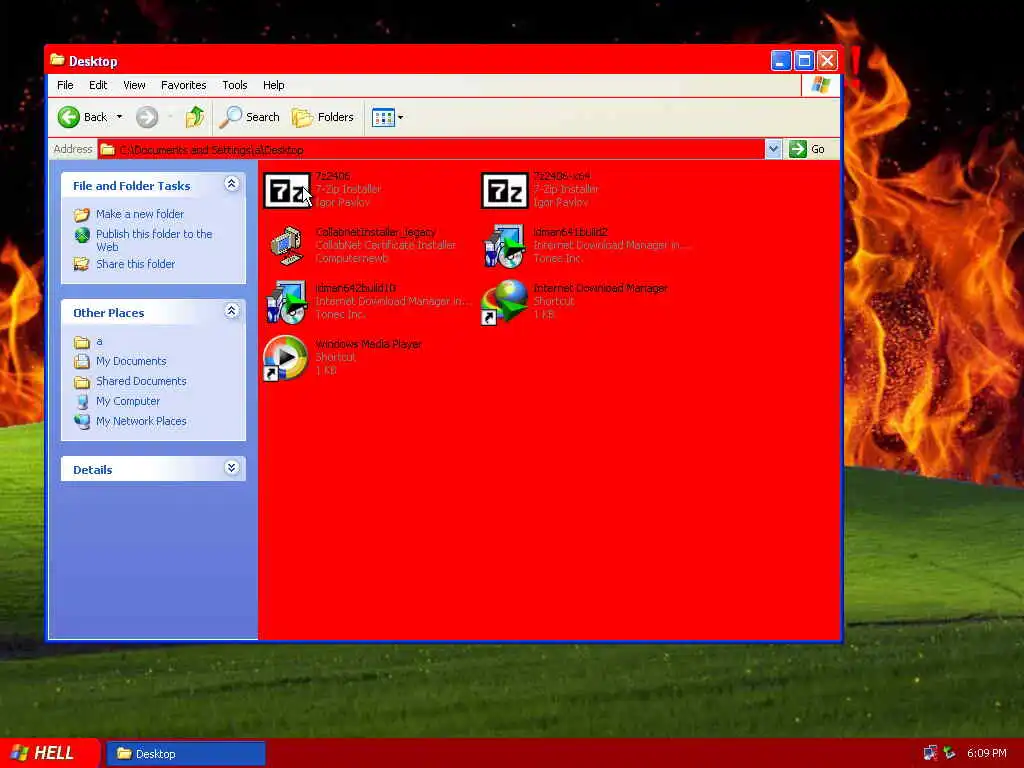Click the 'Details' header text
This screenshot has height=768, width=1024.
pos(93,470)
